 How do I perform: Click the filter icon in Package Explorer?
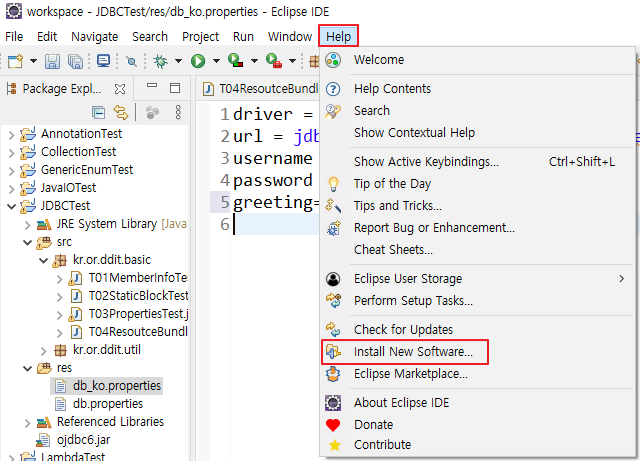coord(152,113)
